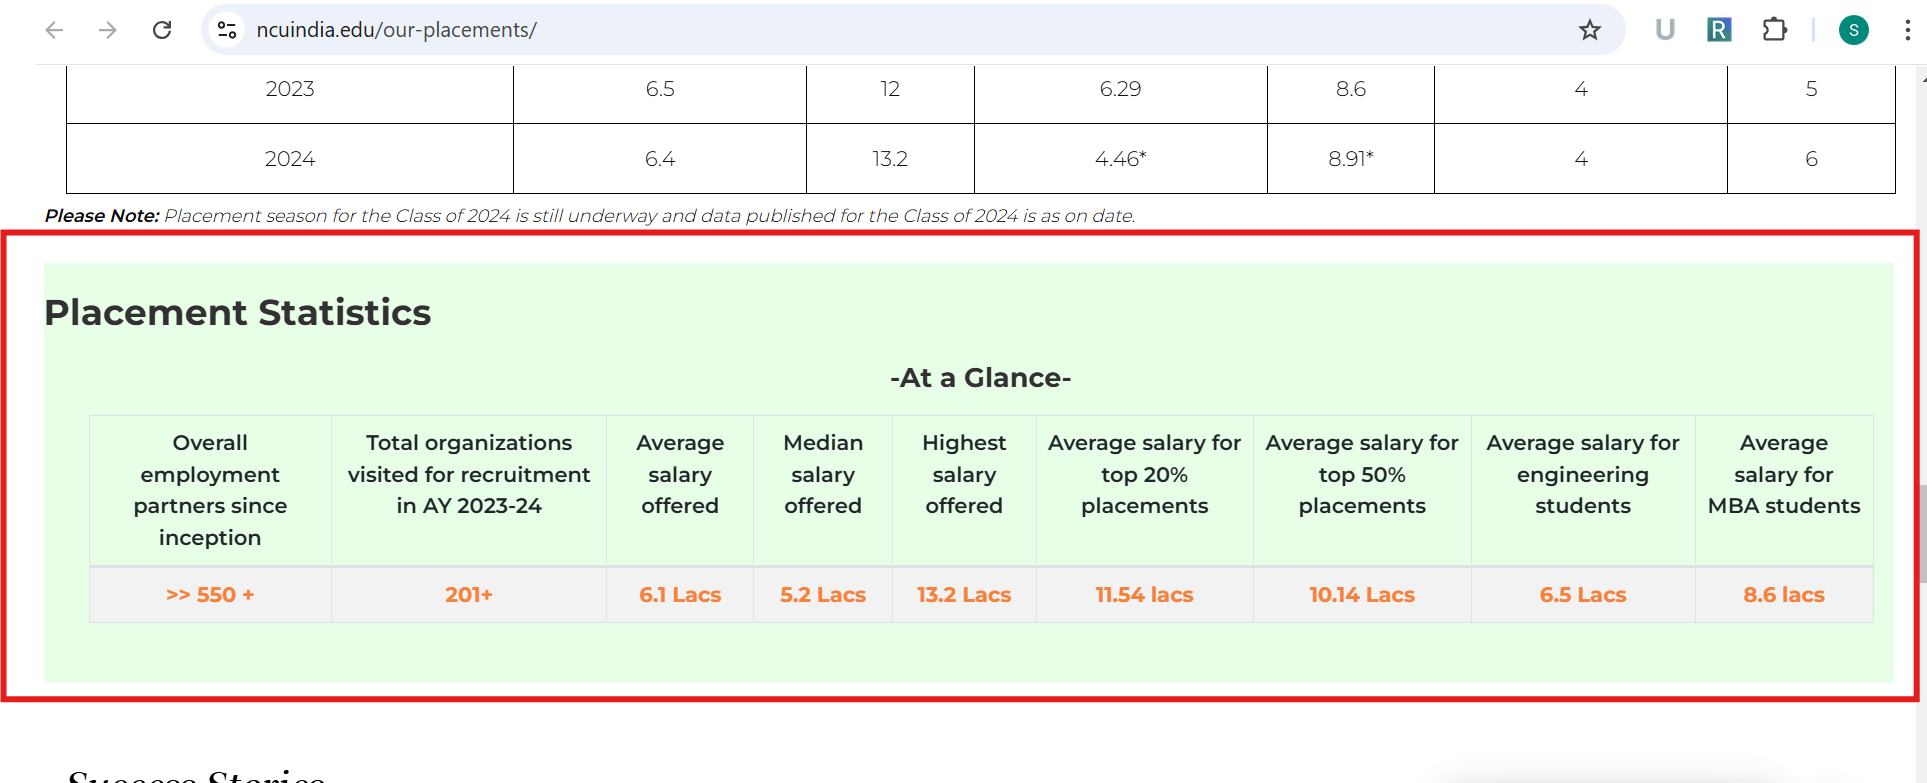
Task: Reload the placements page
Action: tap(162, 30)
